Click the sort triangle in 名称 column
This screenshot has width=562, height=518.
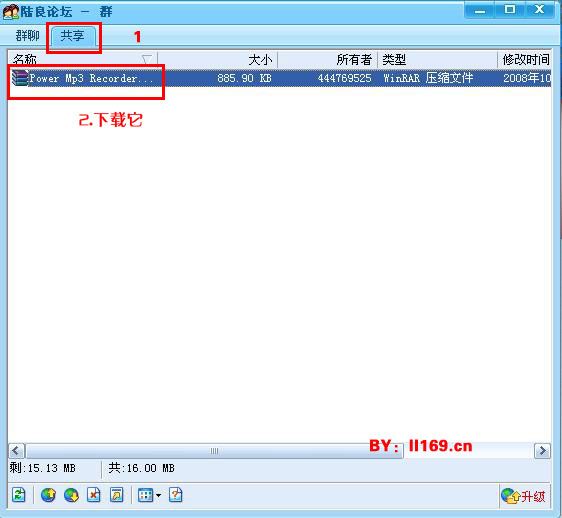[147, 59]
